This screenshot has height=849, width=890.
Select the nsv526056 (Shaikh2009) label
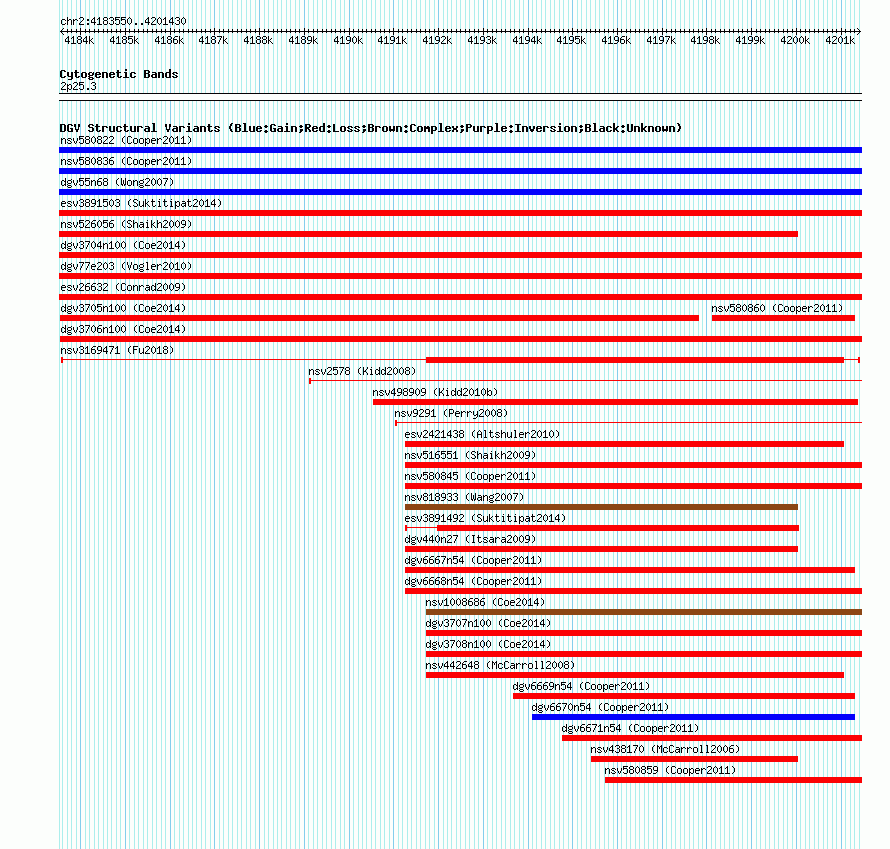pyautogui.click(x=126, y=224)
